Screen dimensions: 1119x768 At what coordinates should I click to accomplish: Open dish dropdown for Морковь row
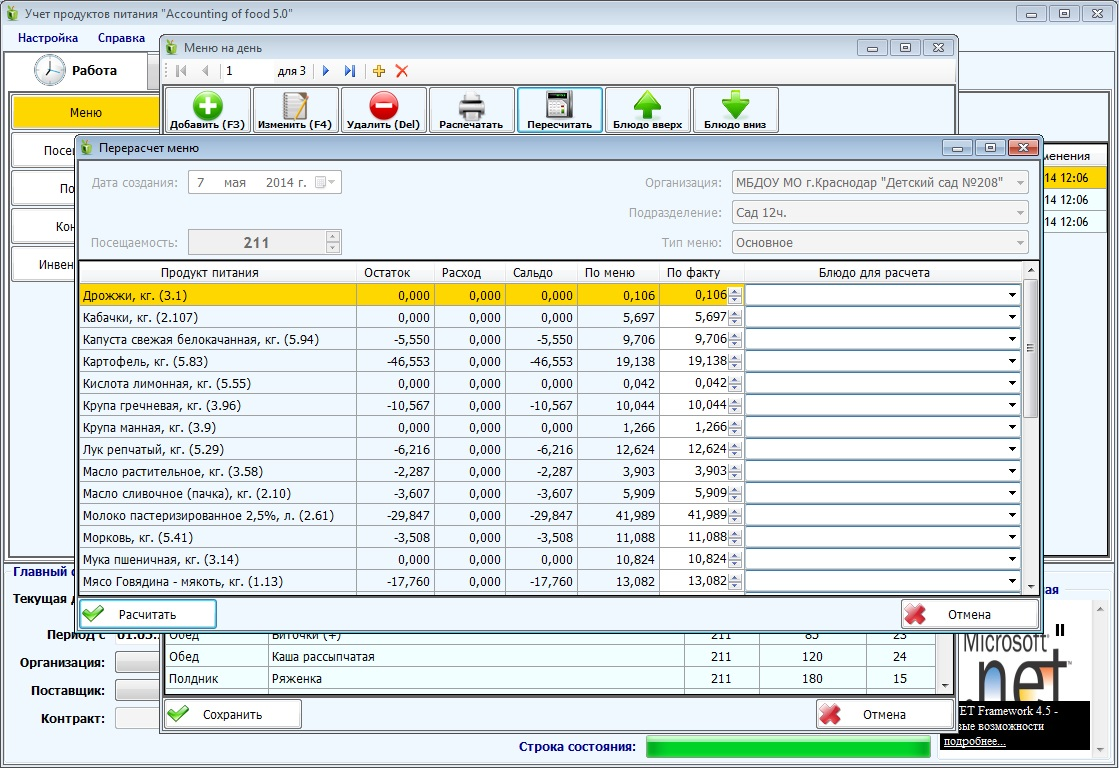coord(1012,537)
